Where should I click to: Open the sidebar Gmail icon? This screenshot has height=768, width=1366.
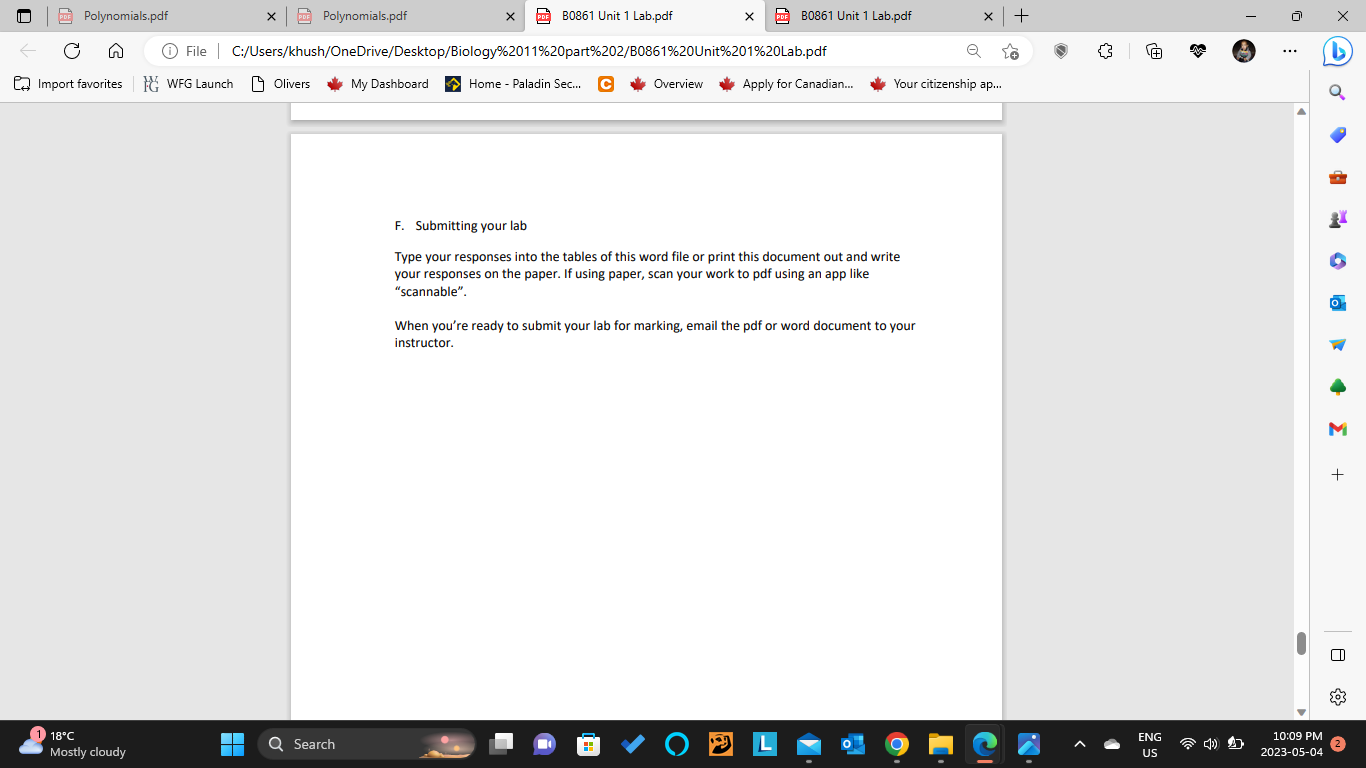1337,429
